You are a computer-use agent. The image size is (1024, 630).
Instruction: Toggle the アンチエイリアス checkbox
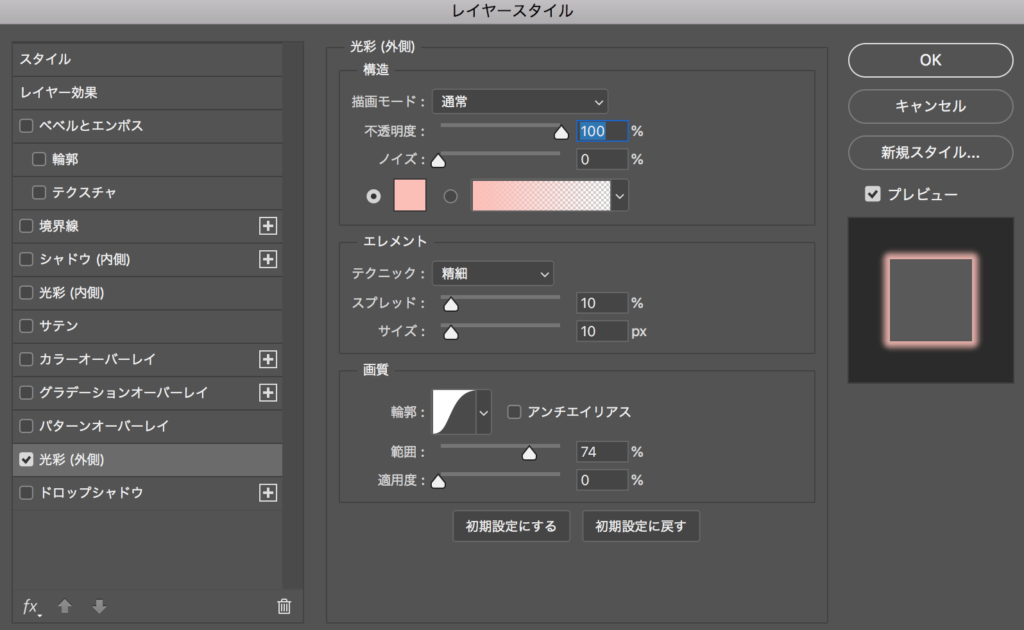click(513, 411)
